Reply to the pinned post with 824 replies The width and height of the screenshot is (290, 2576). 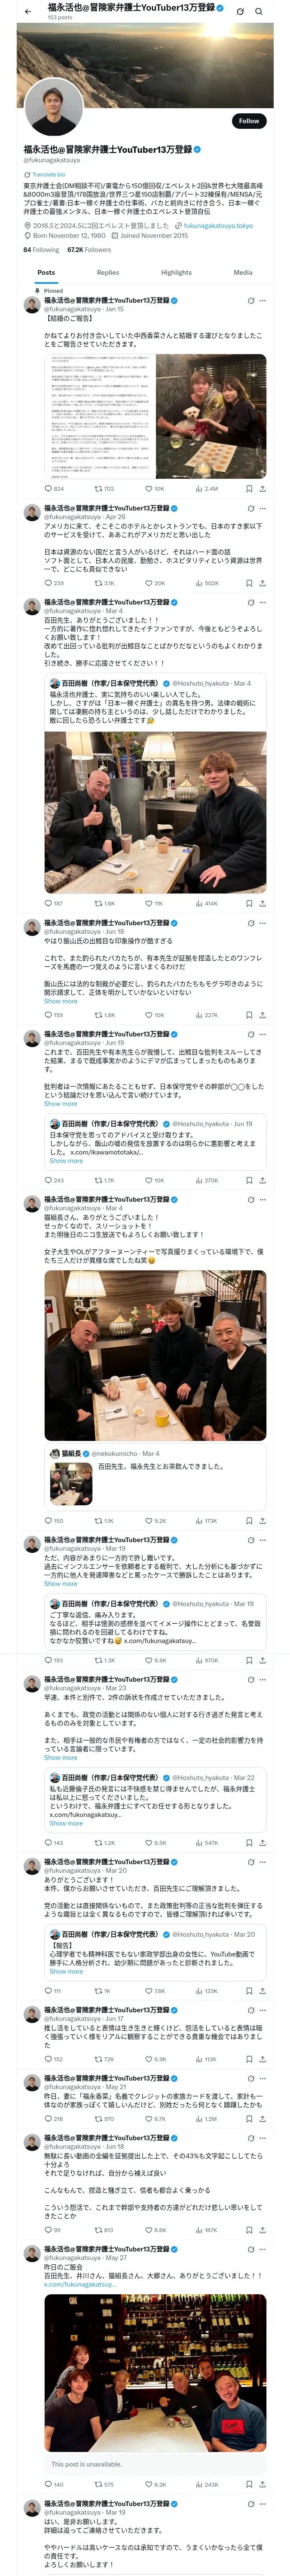54,489
